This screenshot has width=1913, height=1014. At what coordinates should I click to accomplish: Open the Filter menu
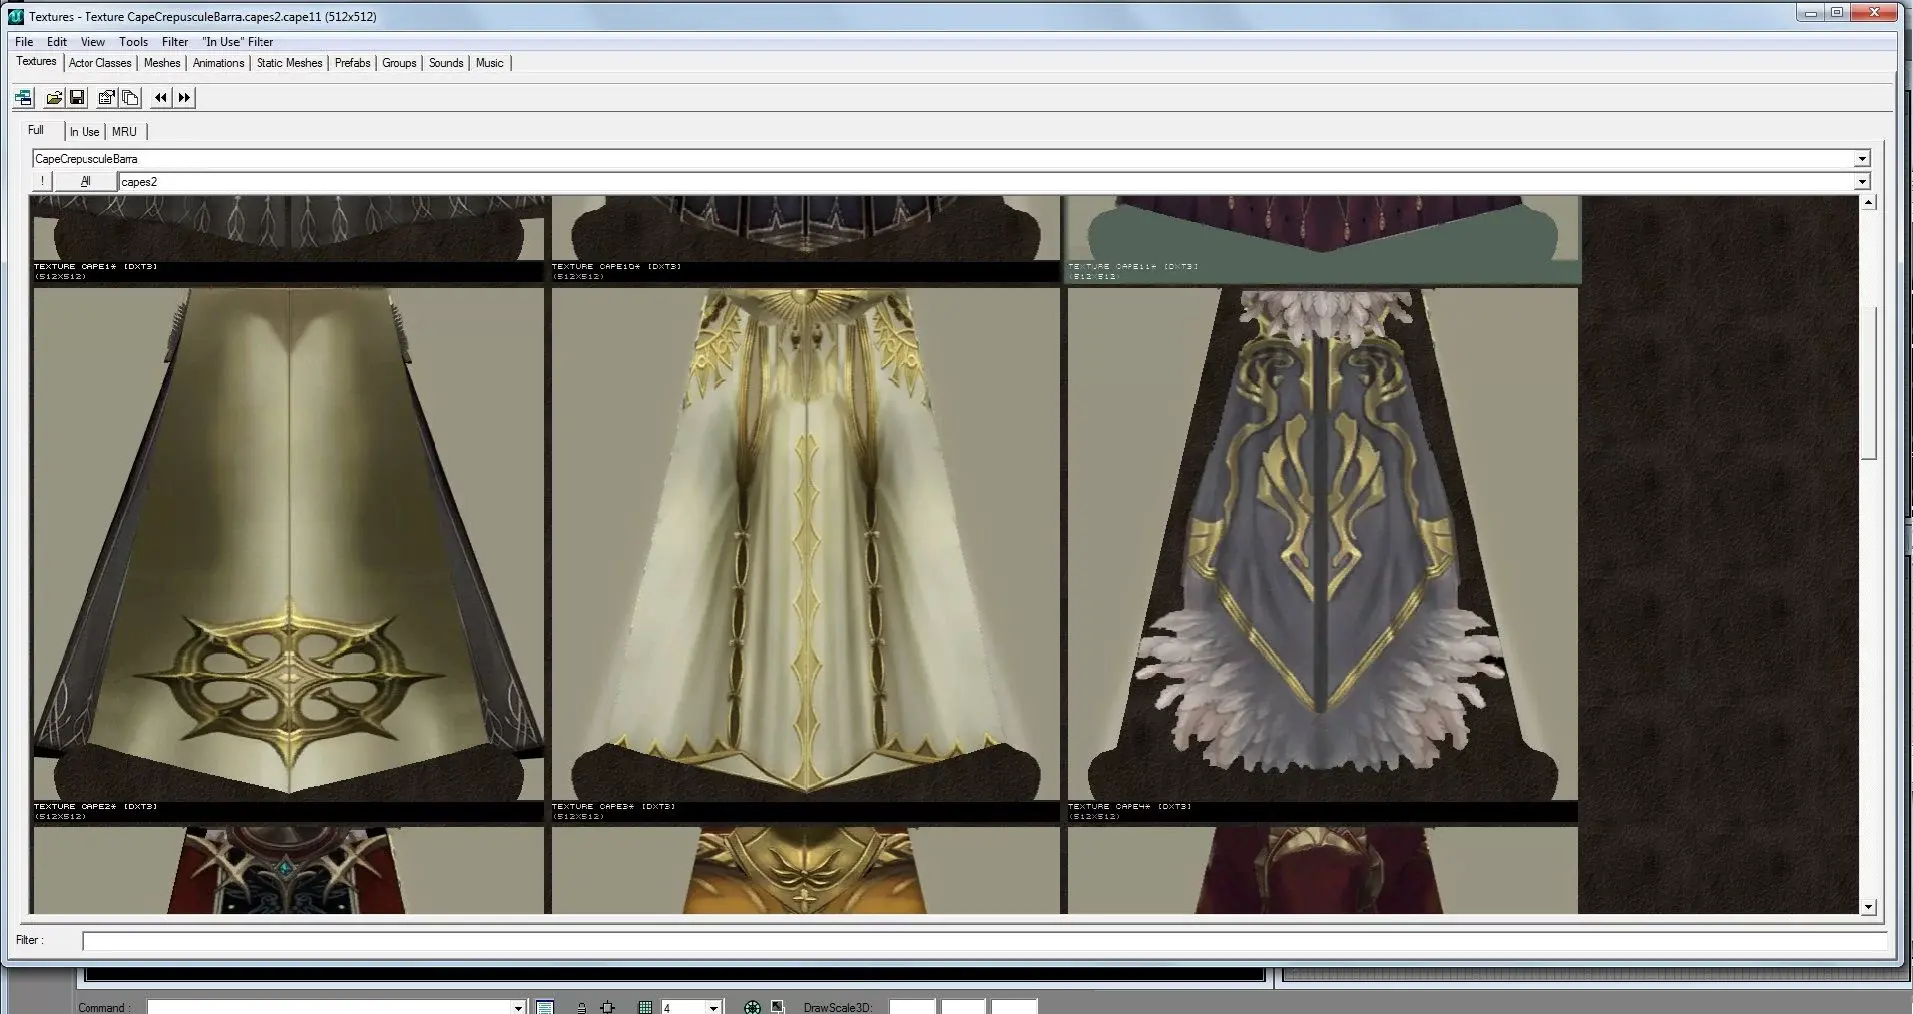point(175,42)
